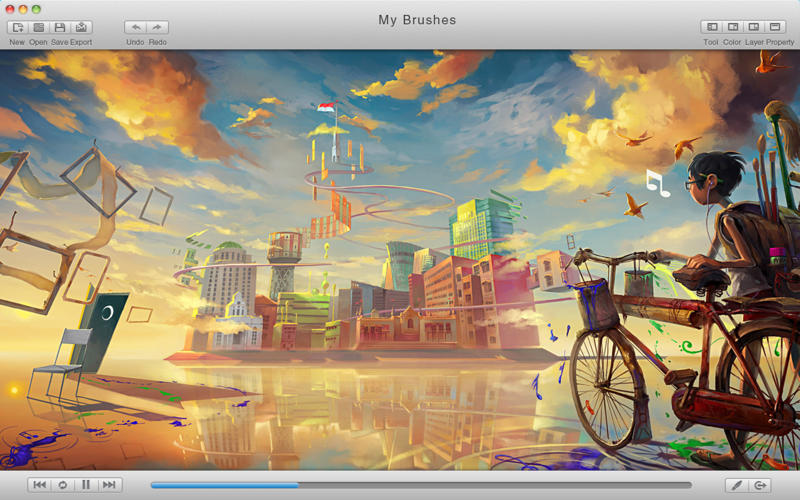The image size is (800, 500).
Task: Export the artwork via Export icon
Action: click(x=81, y=28)
